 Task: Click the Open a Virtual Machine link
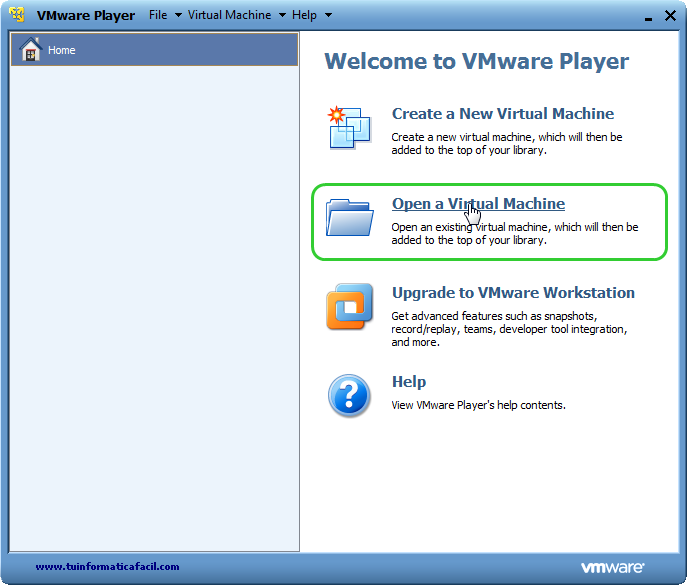(478, 203)
